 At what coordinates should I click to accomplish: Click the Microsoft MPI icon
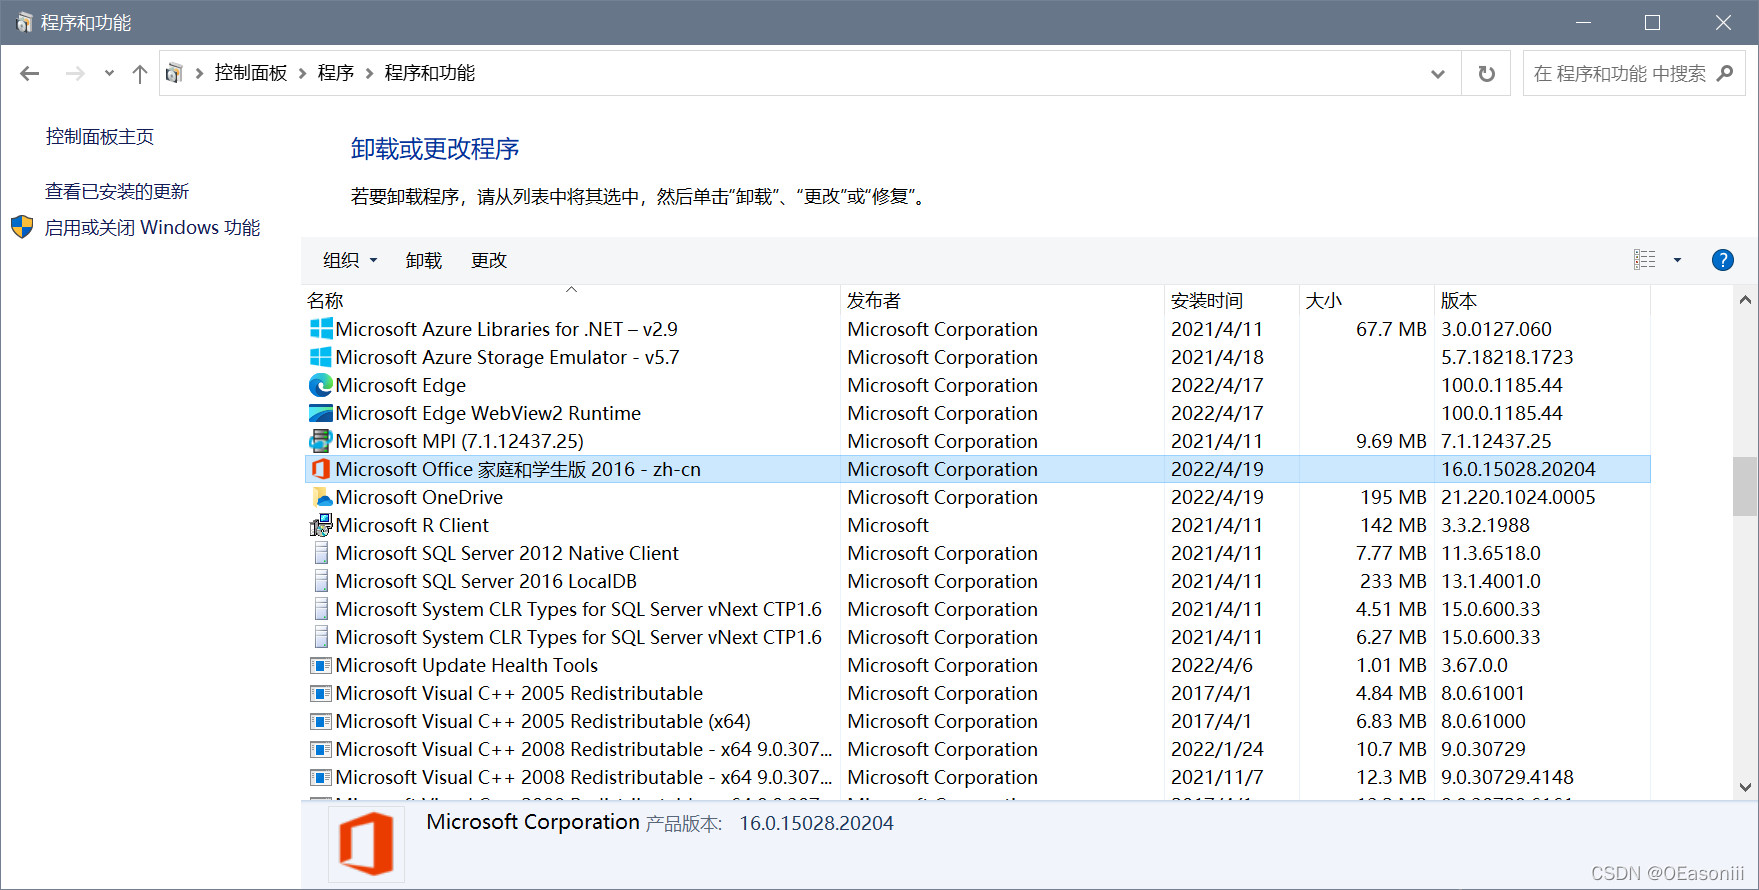(321, 441)
